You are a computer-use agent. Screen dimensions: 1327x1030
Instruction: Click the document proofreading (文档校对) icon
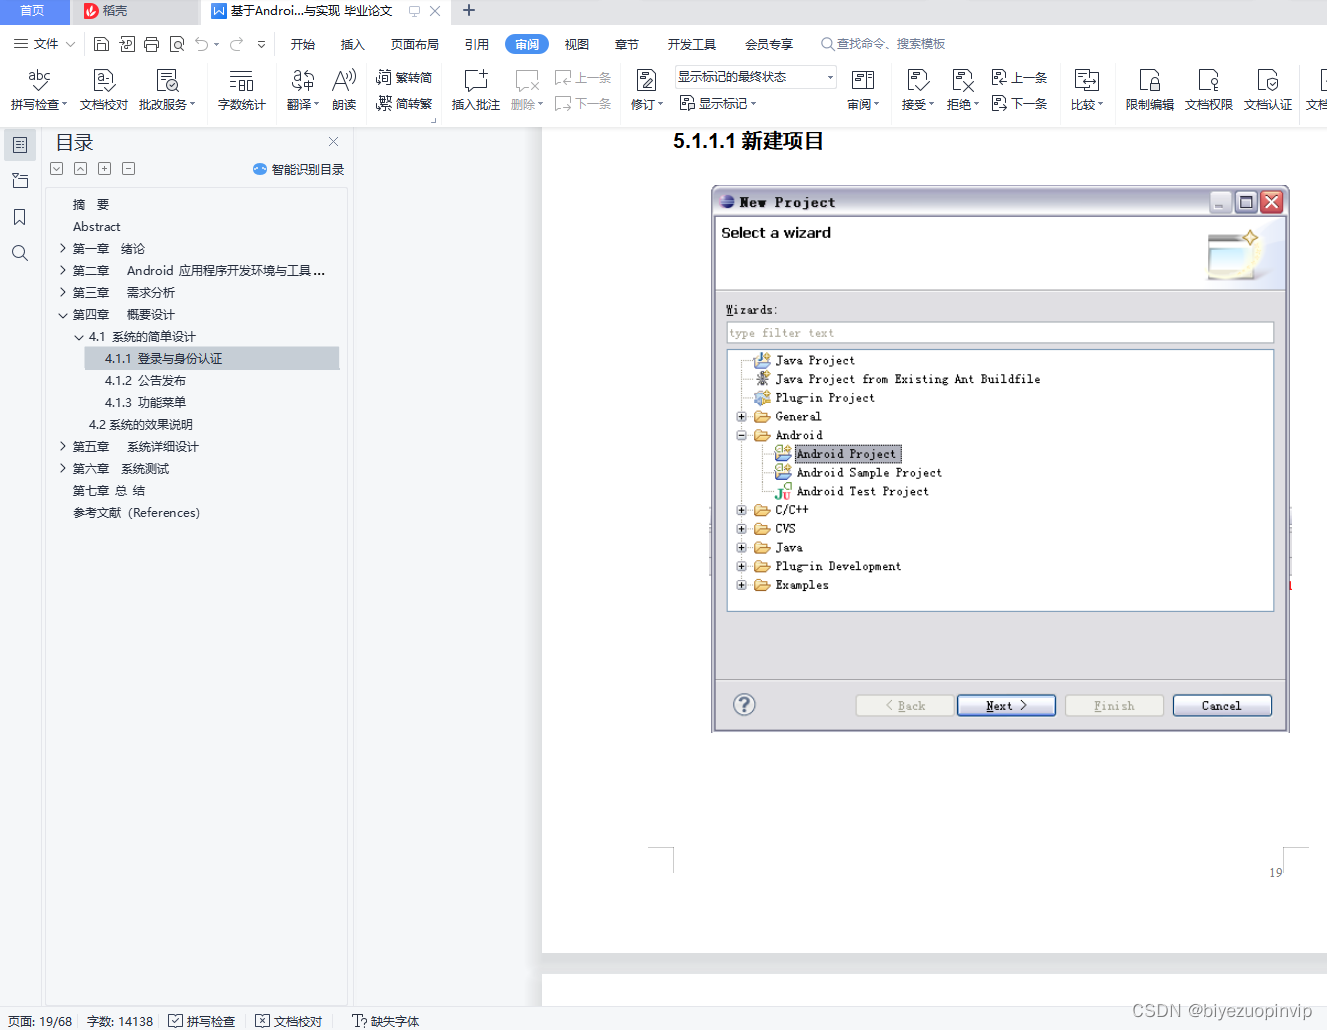coord(104,89)
